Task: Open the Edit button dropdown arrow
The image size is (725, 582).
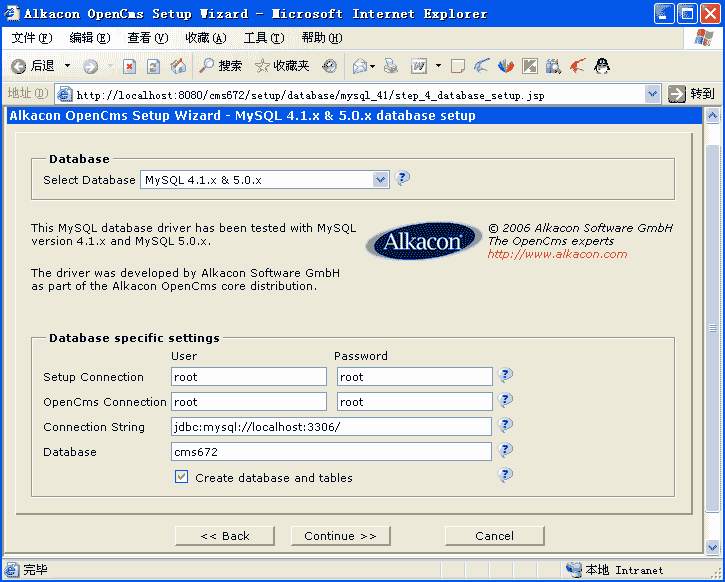Action: click(438, 66)
